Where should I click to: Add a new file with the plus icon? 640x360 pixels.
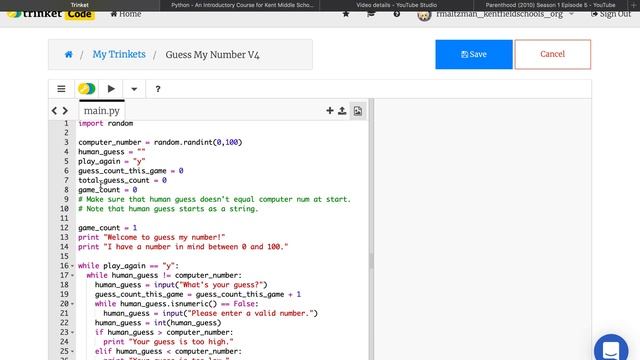click(x=330, y=111)
